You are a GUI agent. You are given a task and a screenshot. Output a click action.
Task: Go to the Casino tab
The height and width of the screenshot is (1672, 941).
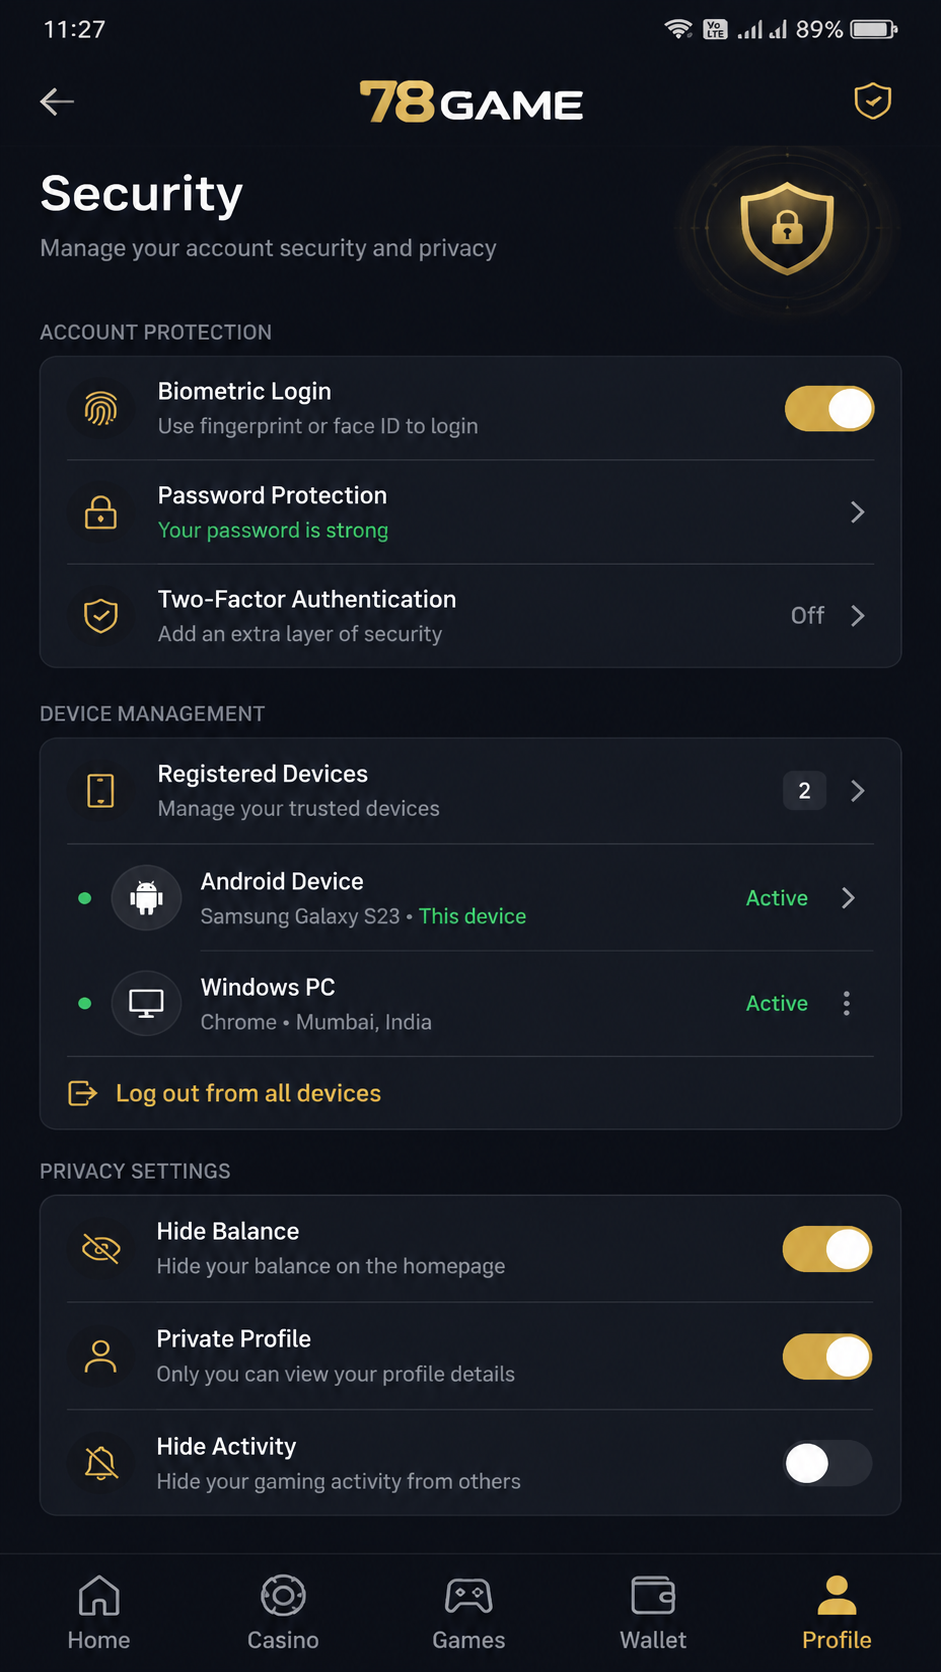point(283,1612)
